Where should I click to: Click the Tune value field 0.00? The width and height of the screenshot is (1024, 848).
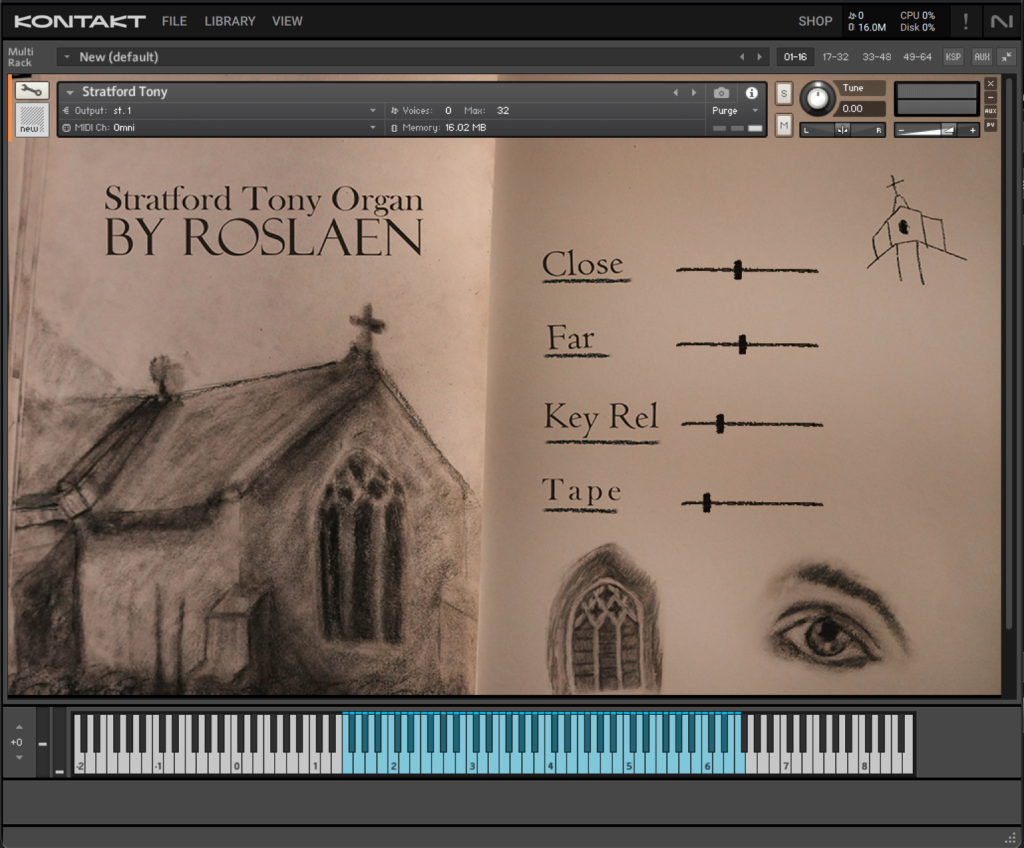pyautogui.click(x=859, y=108)
